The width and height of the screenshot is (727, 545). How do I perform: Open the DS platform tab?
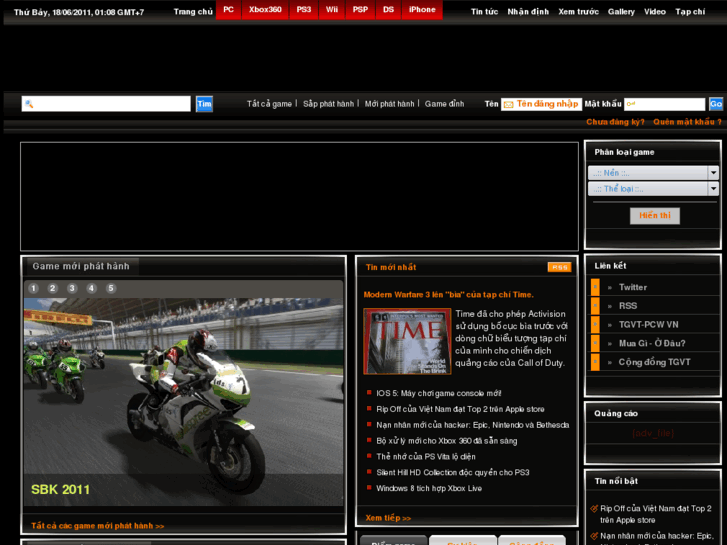point(389,10)
